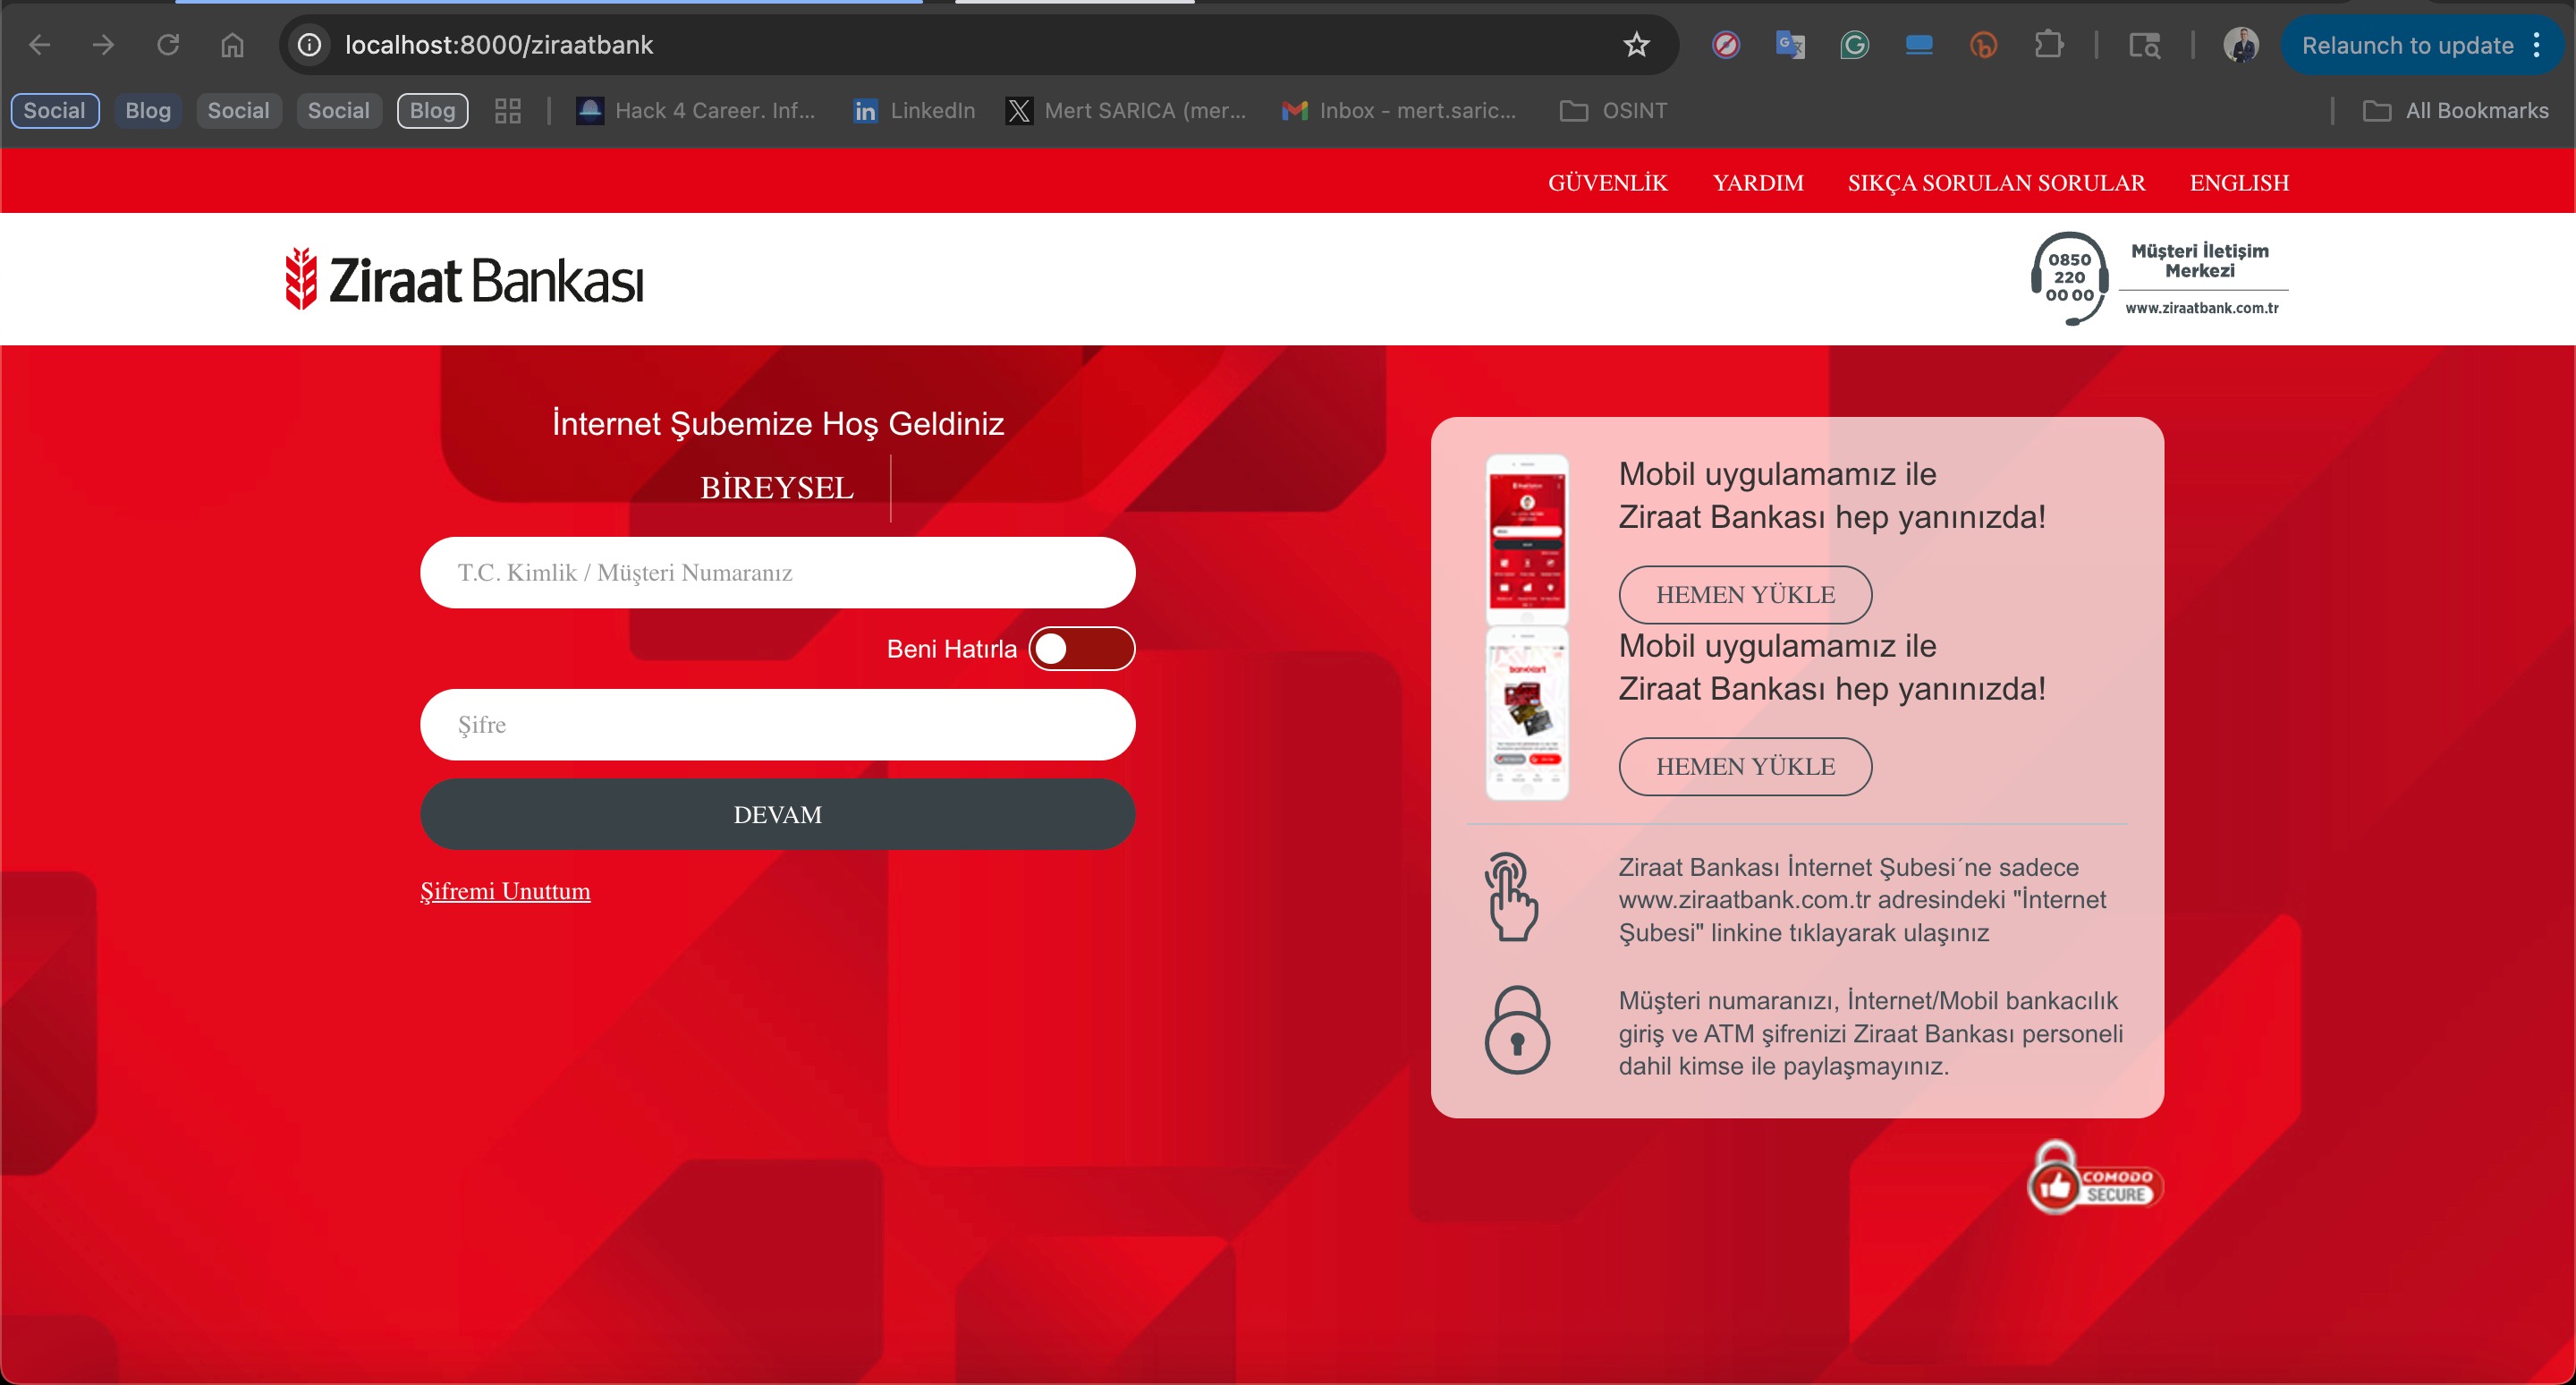
Task: Open the Chrome three-dot menu
Action: [2537, 45]
